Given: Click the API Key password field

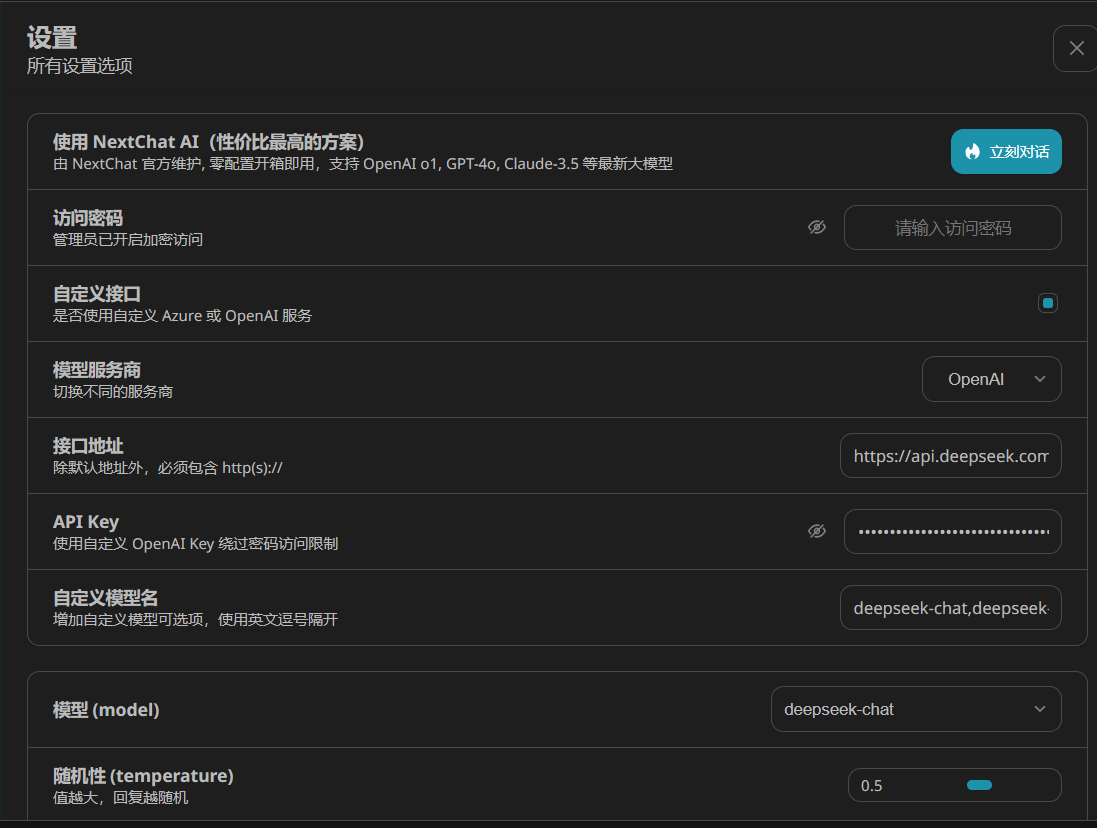Looking at the screenshot, I should (x=952, y=531).
